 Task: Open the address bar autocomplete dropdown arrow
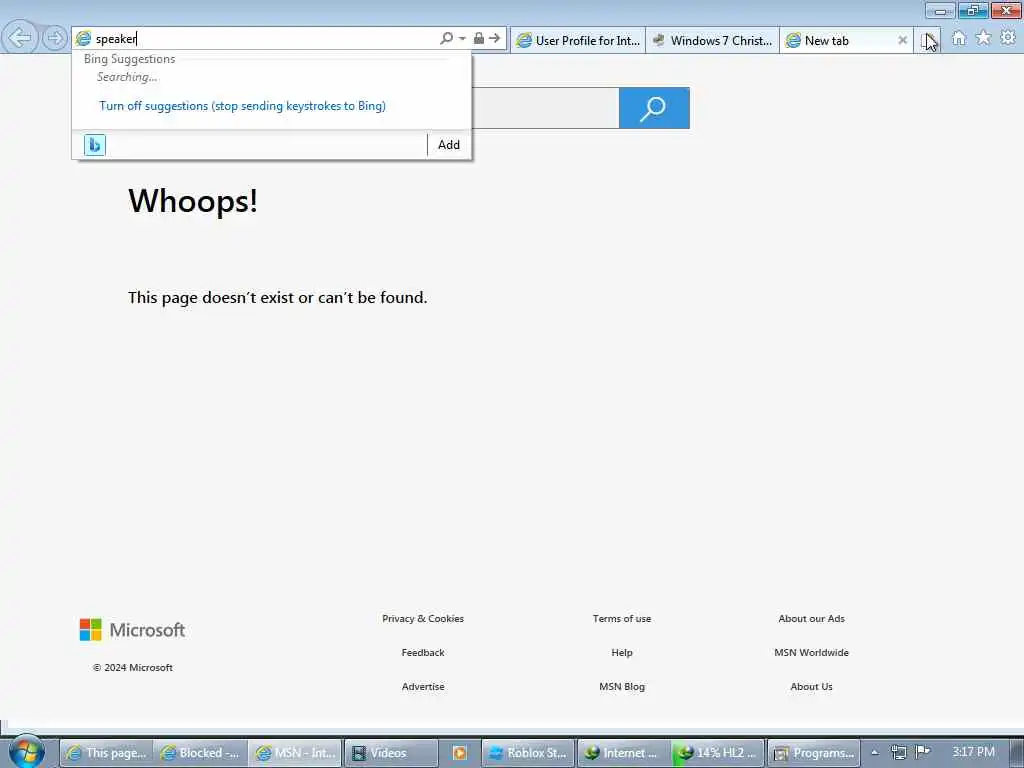(462, 39)
